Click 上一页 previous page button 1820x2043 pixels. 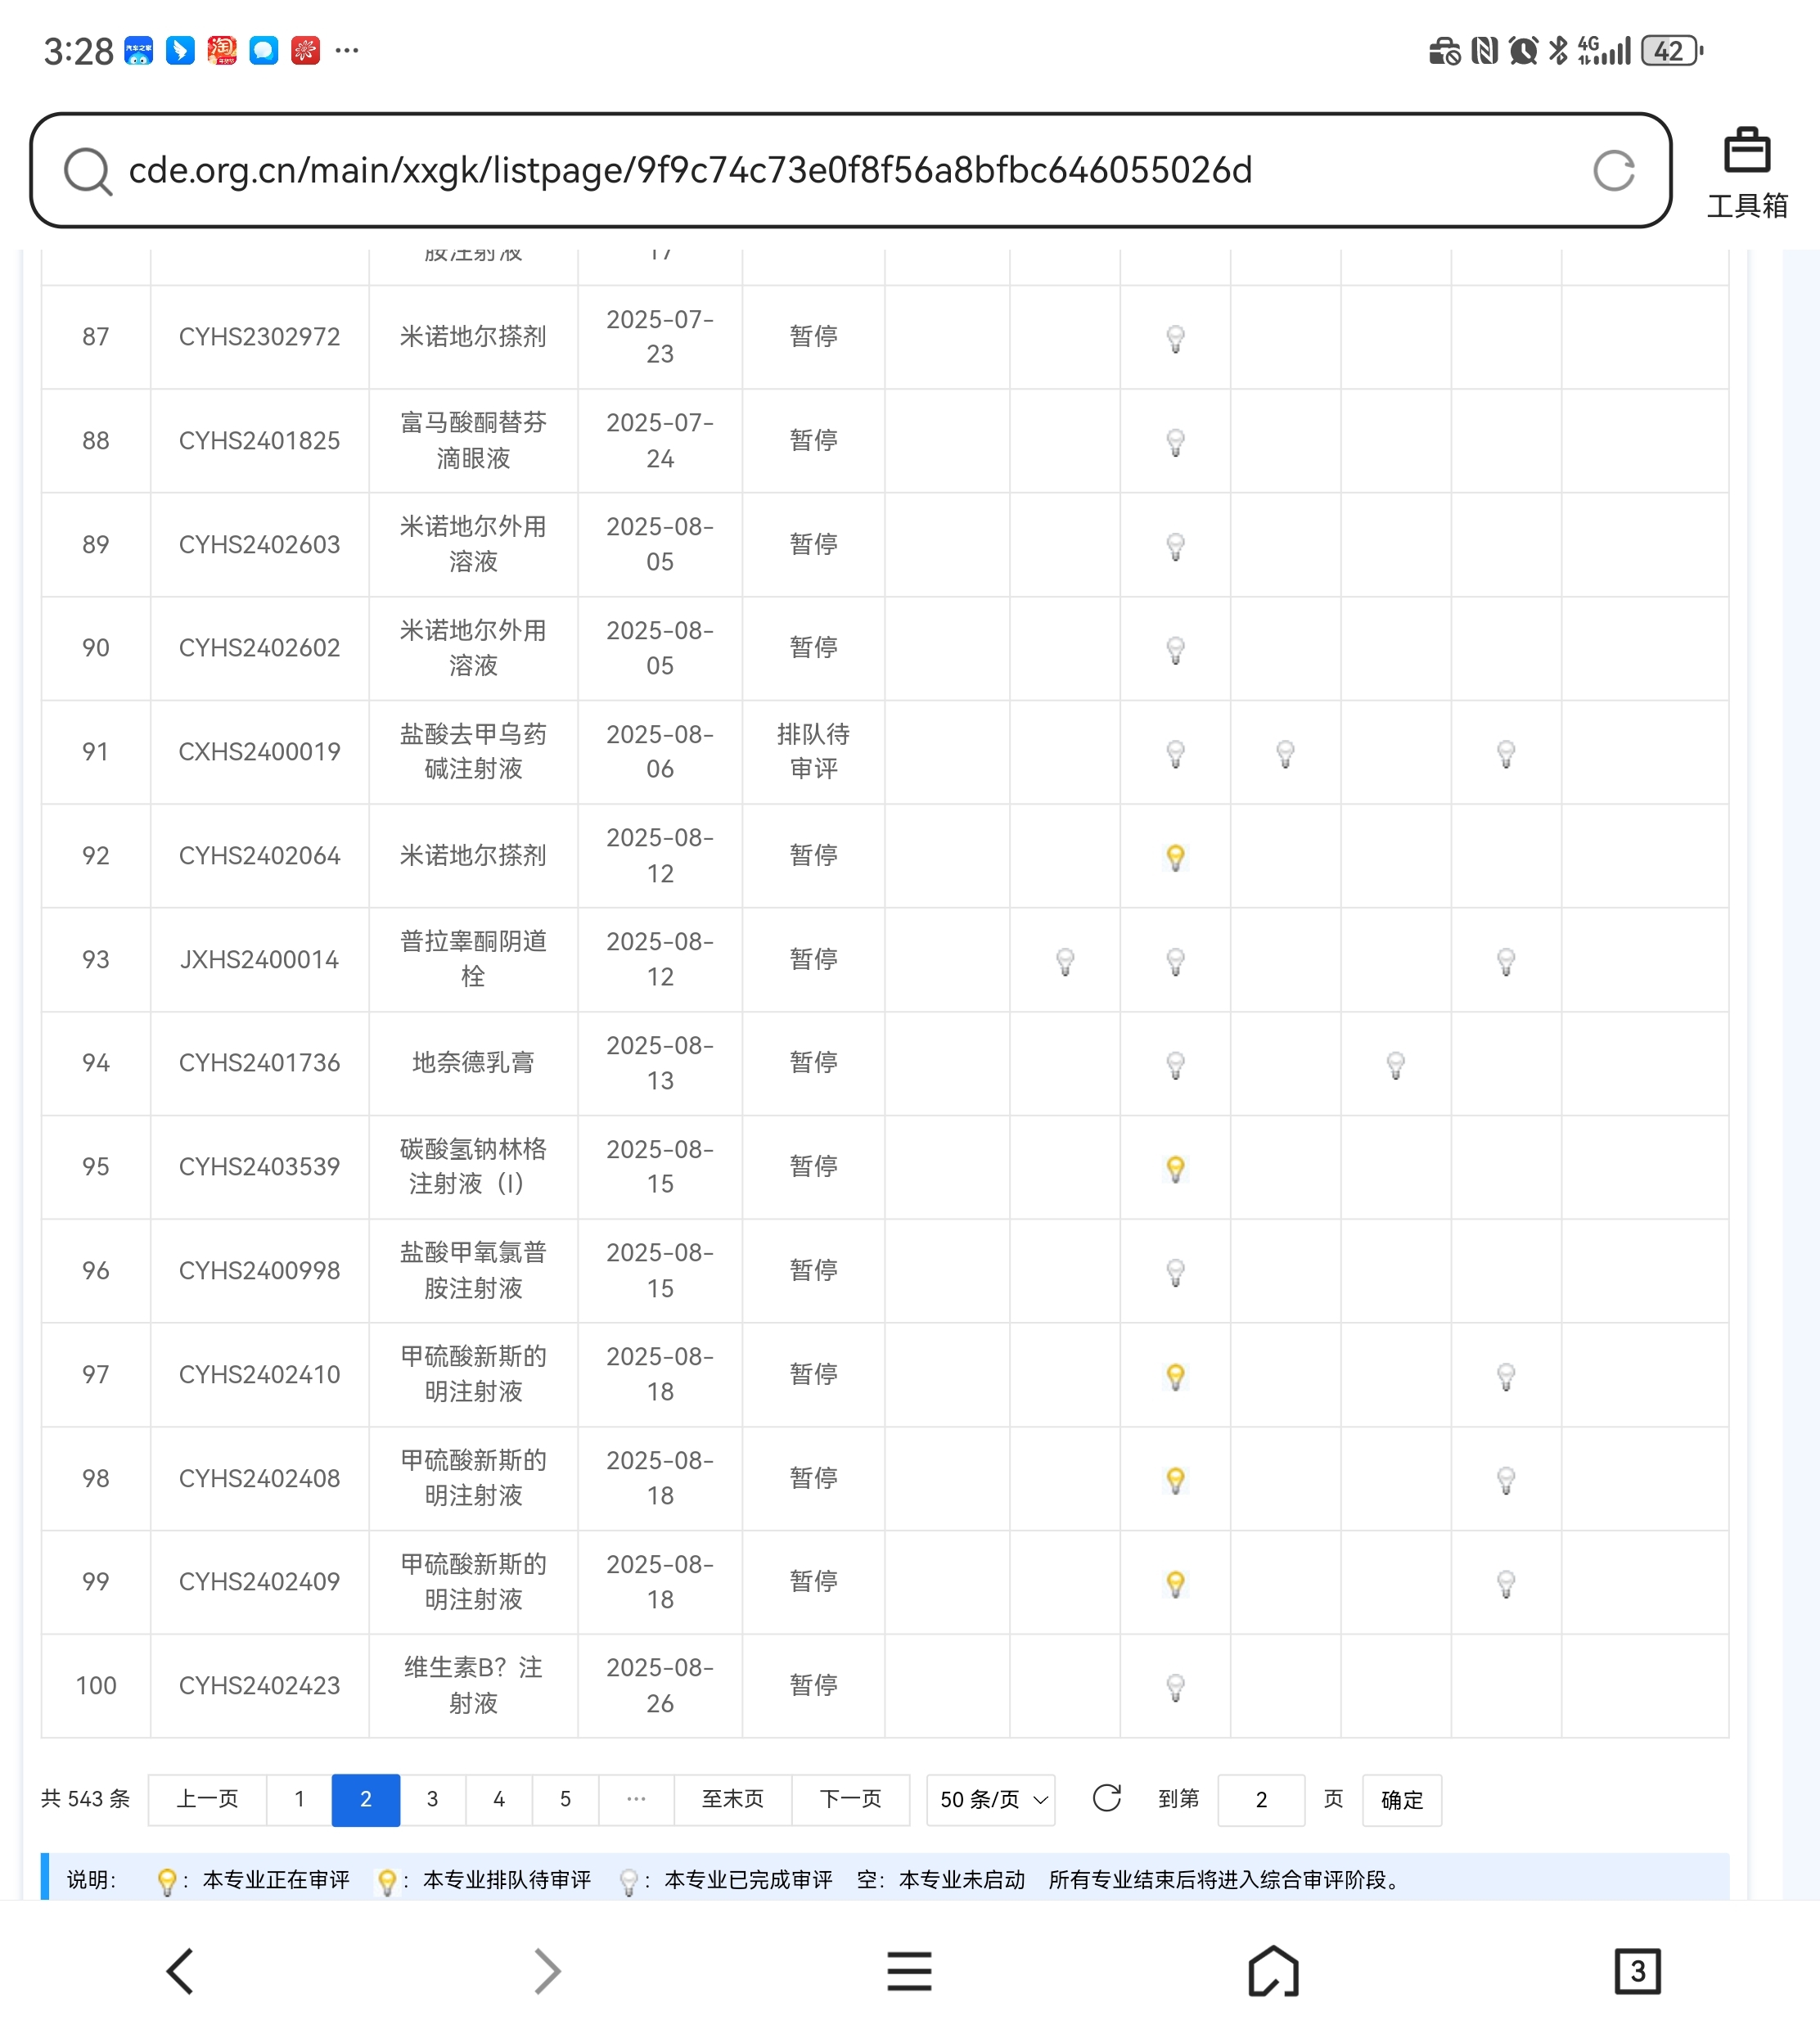click(207, 1800)
